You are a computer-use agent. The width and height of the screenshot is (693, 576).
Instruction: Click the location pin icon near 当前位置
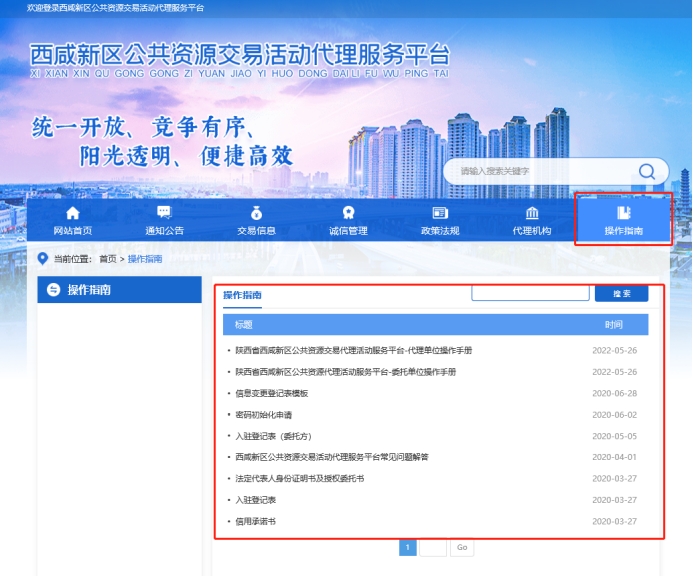[42, 259]
